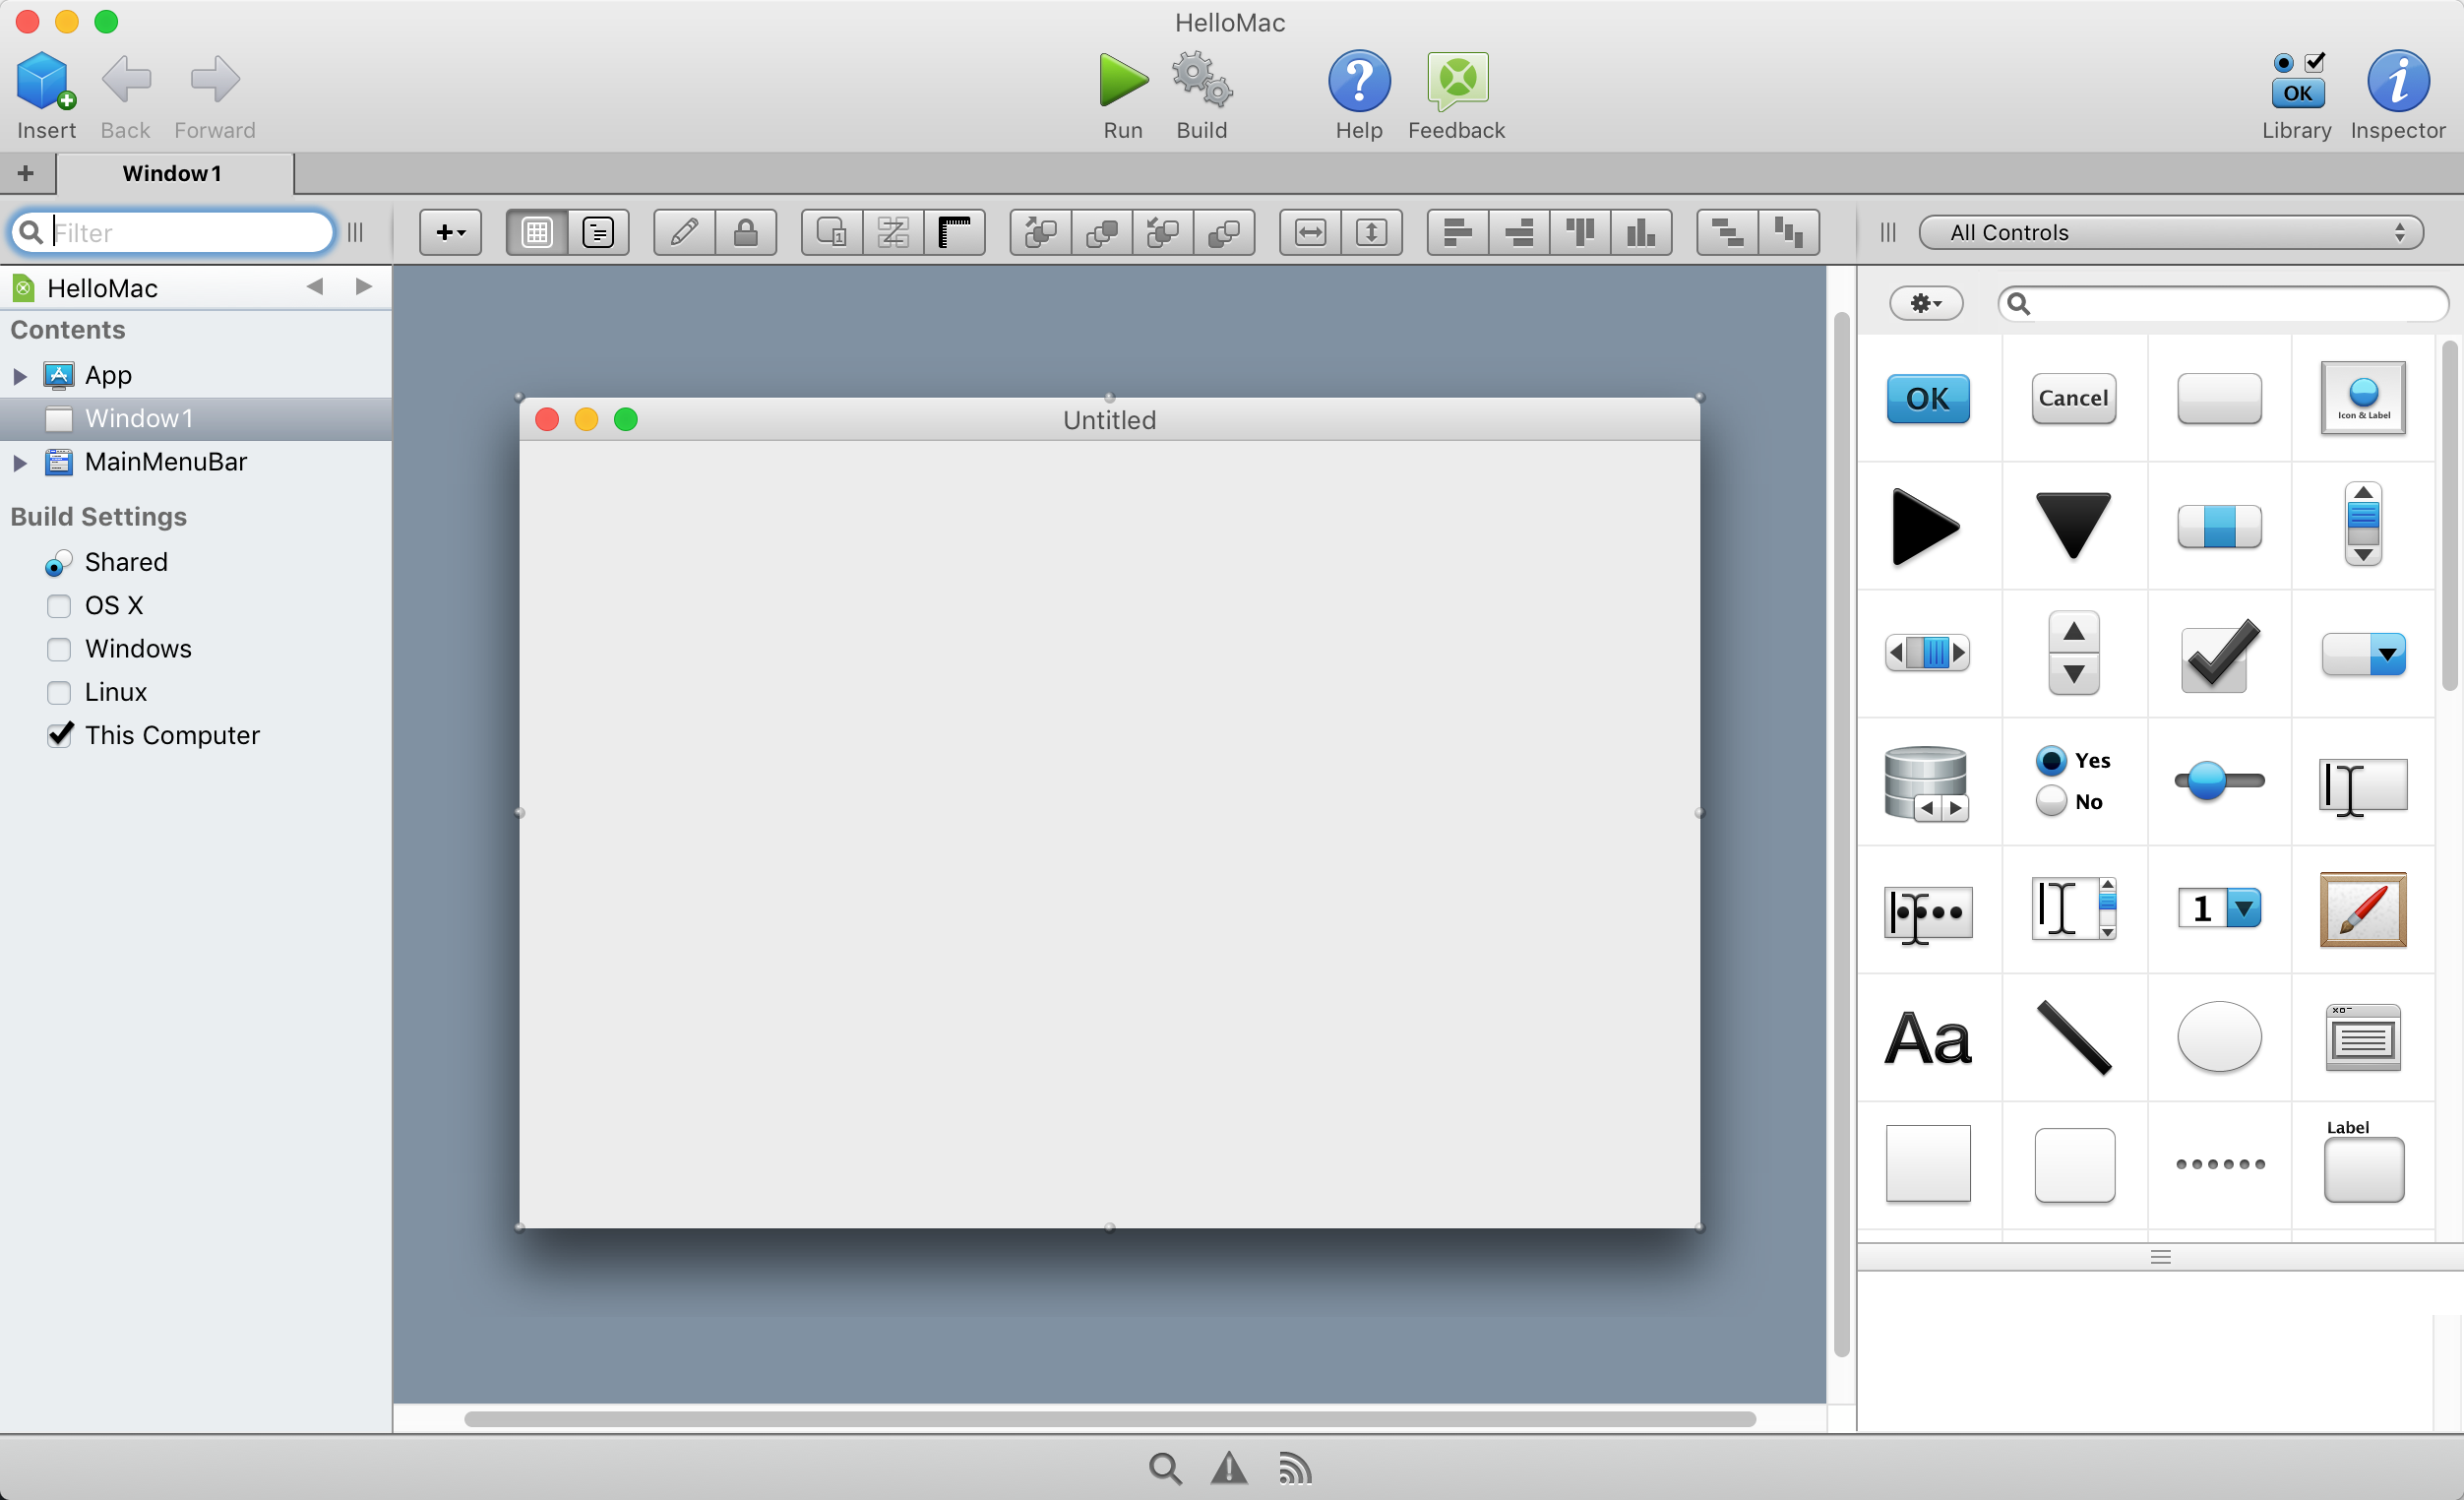
Task: Expand the App tree item
Action: [18, 375]
